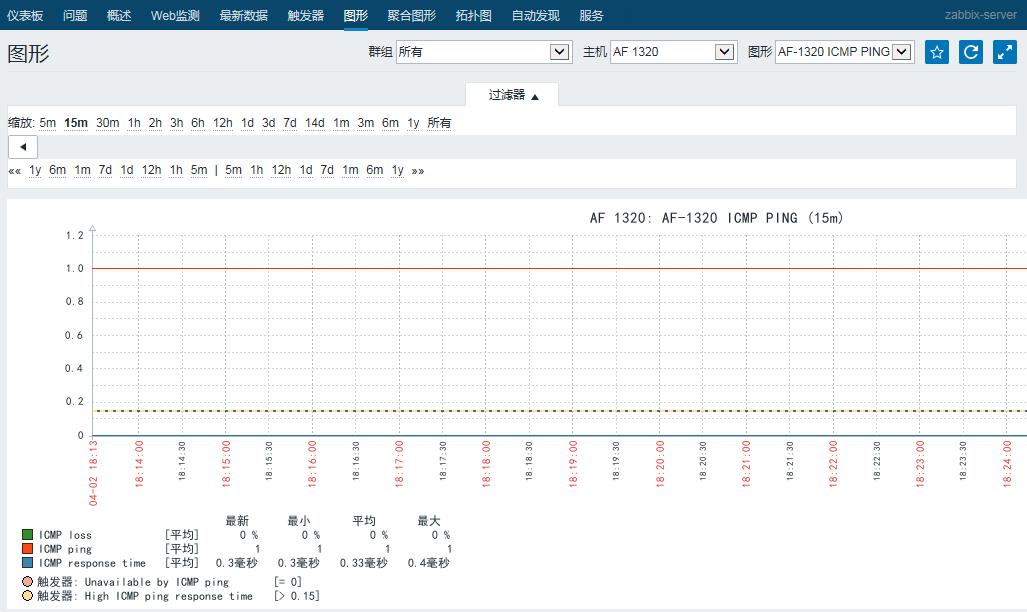The width and height of the screenshot is (1027, 612).
Task: Click the 最大 column header
Action: (429, 521)
